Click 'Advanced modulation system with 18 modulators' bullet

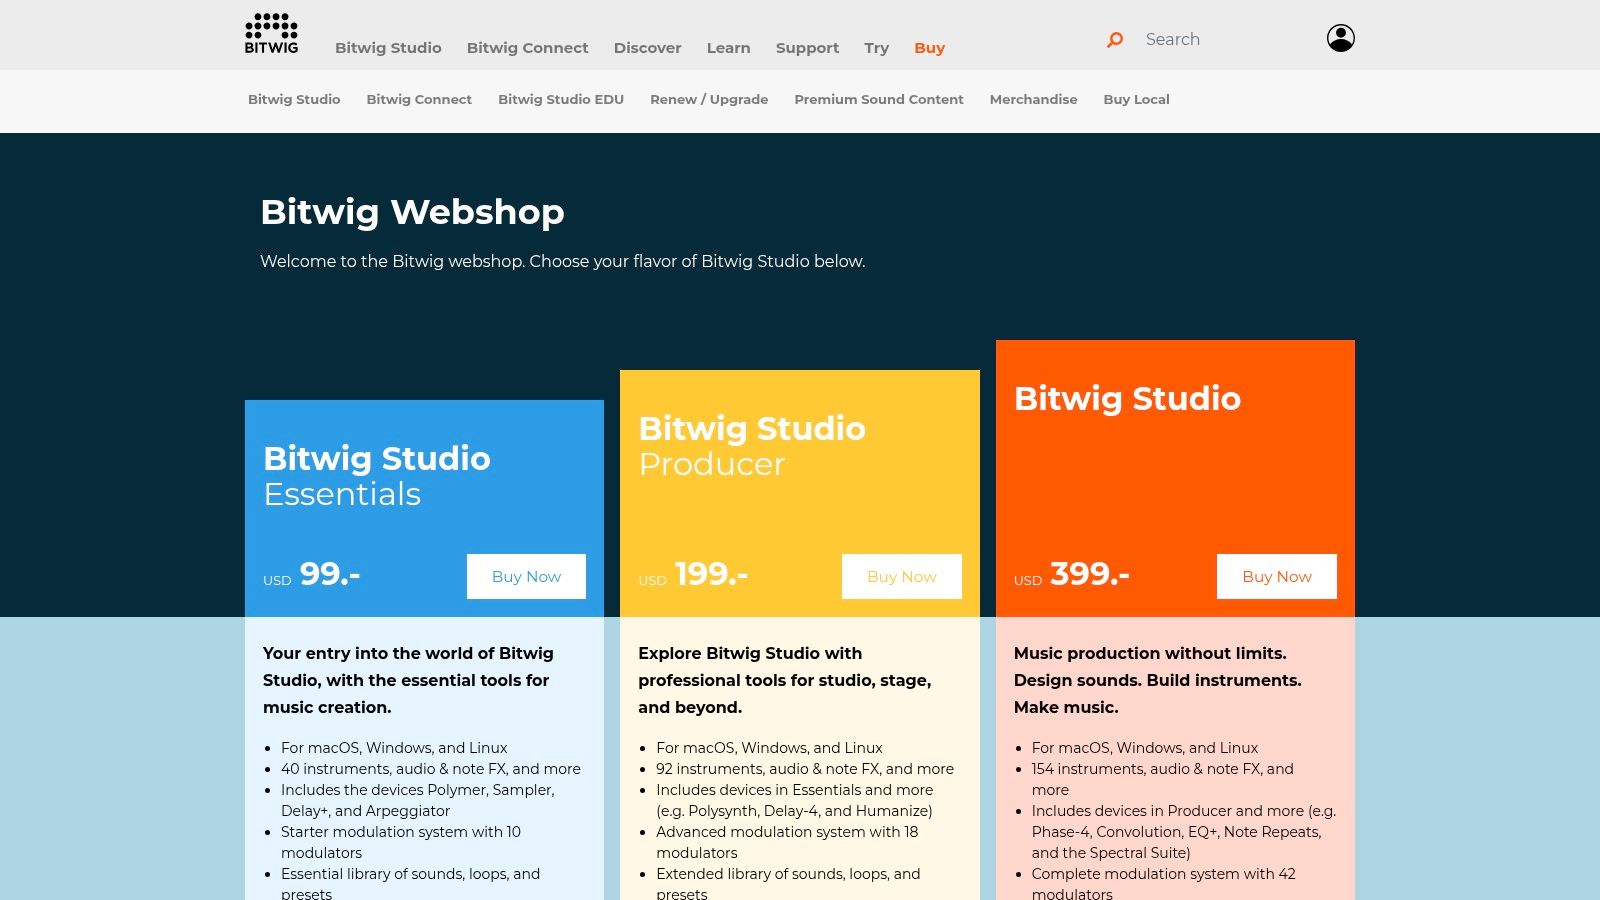[x=787, y=842]
